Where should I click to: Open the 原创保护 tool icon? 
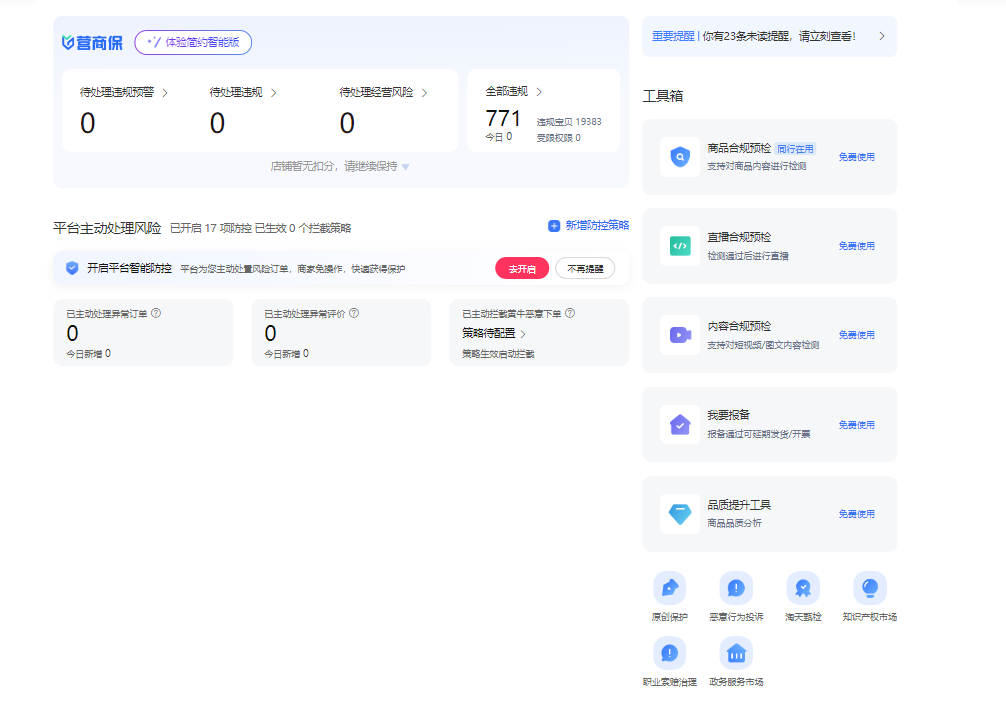[669, 588]
